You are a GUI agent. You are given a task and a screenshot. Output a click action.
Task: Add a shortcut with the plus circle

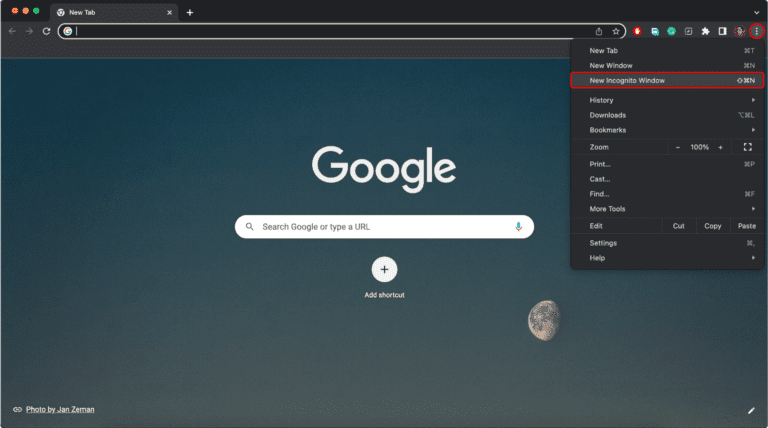pyautogui.click(x=384, y=269)
